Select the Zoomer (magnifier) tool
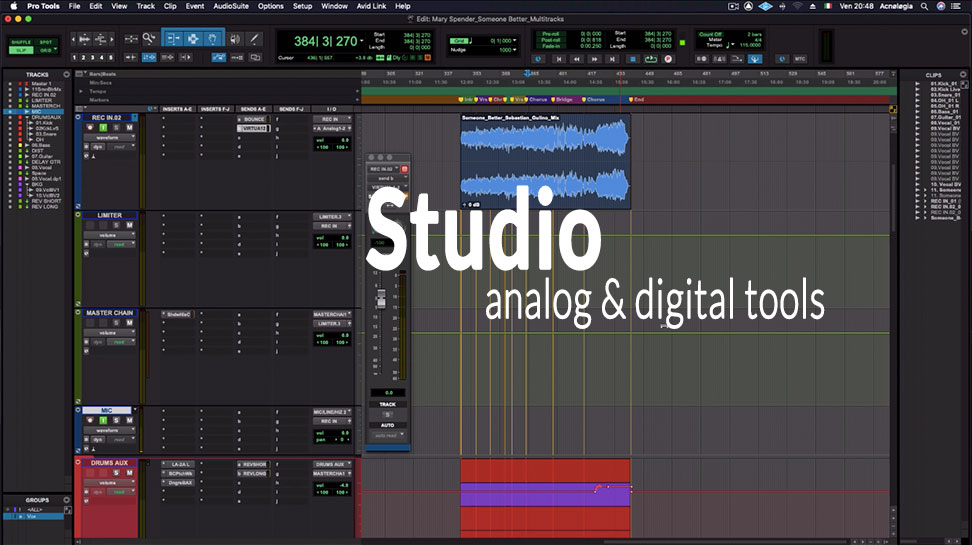Viewport: 972px width, 545px height. (149, 39)
